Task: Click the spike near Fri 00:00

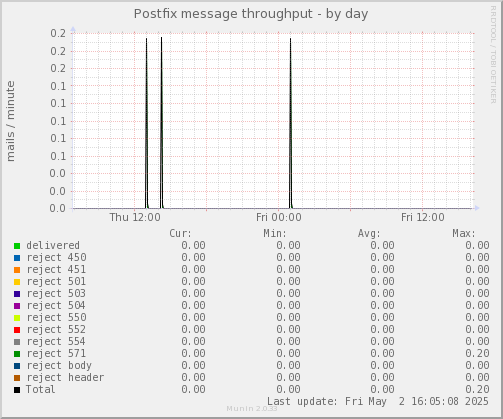Action: 290,123
